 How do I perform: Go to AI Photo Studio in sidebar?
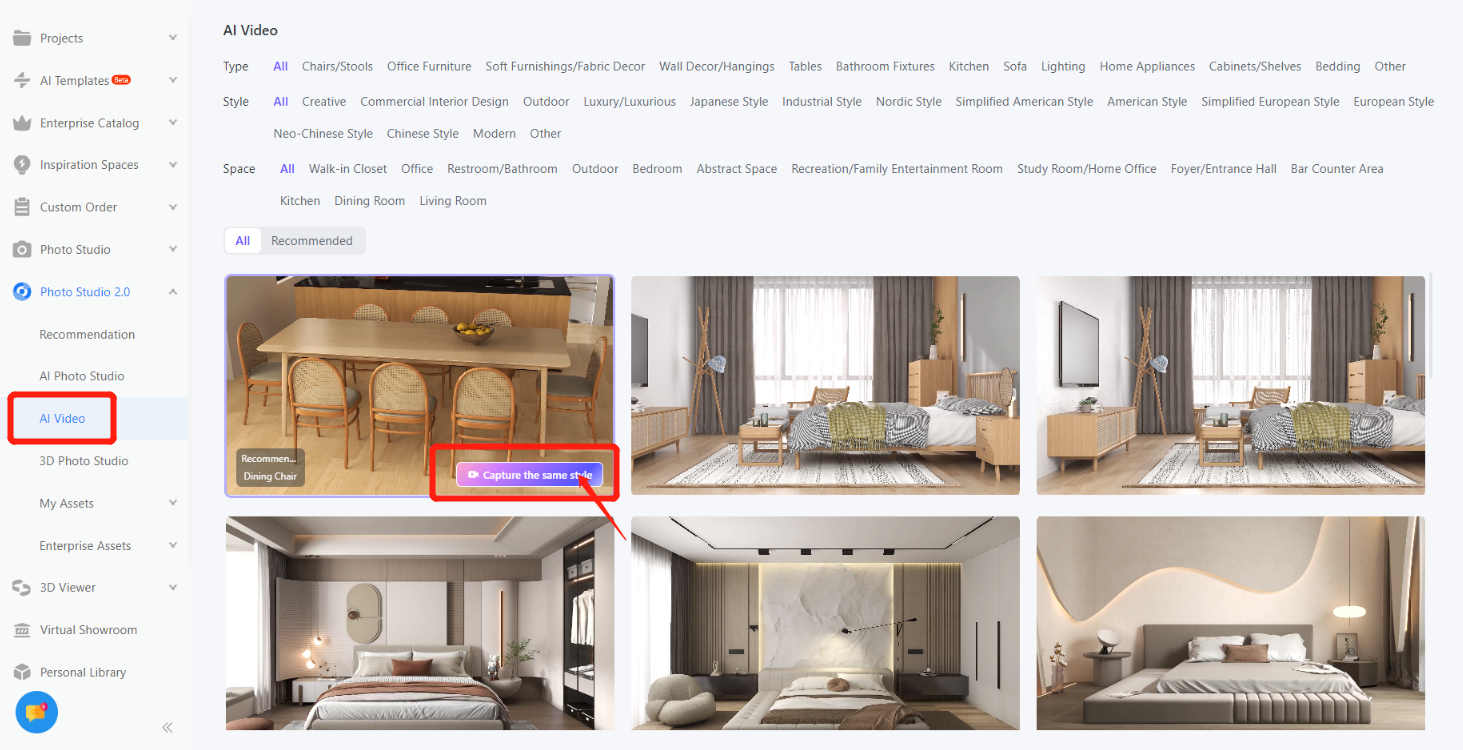click(82, 376)
